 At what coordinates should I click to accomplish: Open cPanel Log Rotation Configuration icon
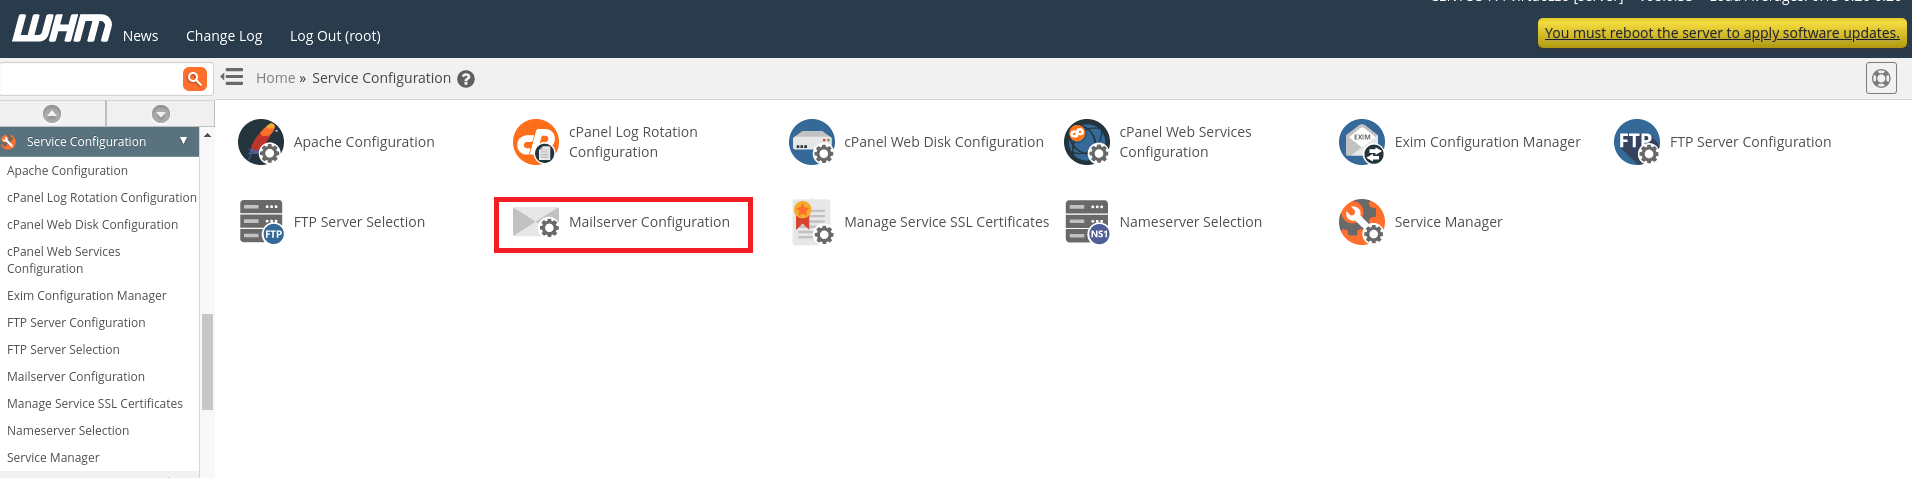[535, 142]
